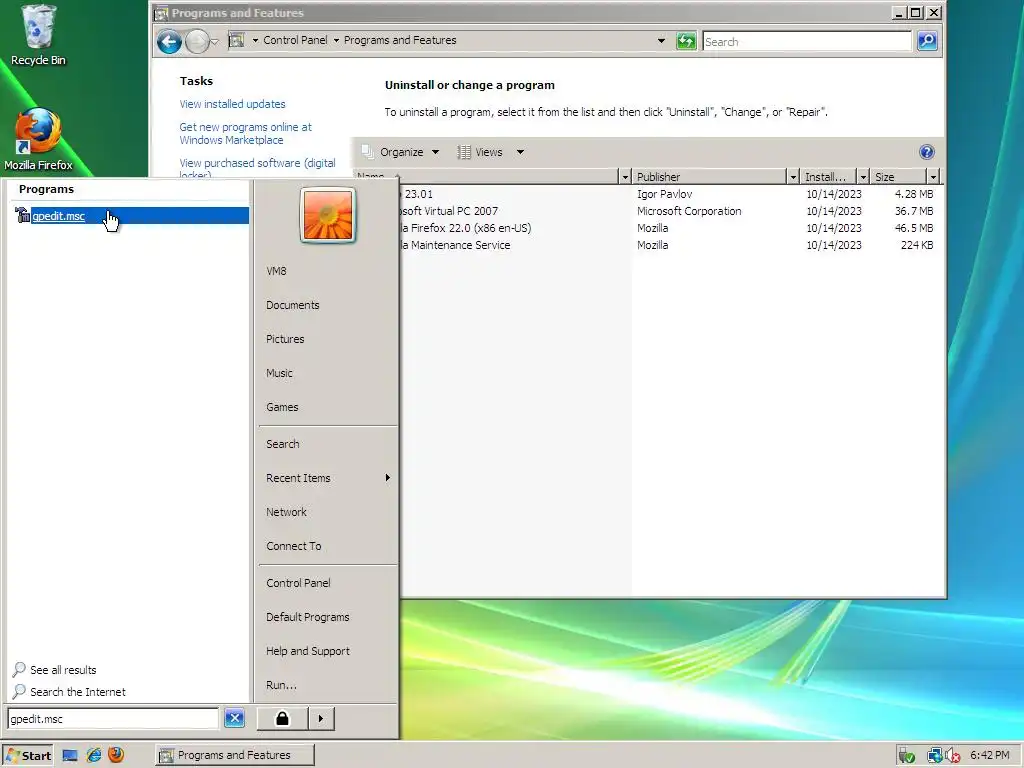
Task: Go back in Programs and Features window
Action: click(x=169, y=42)
